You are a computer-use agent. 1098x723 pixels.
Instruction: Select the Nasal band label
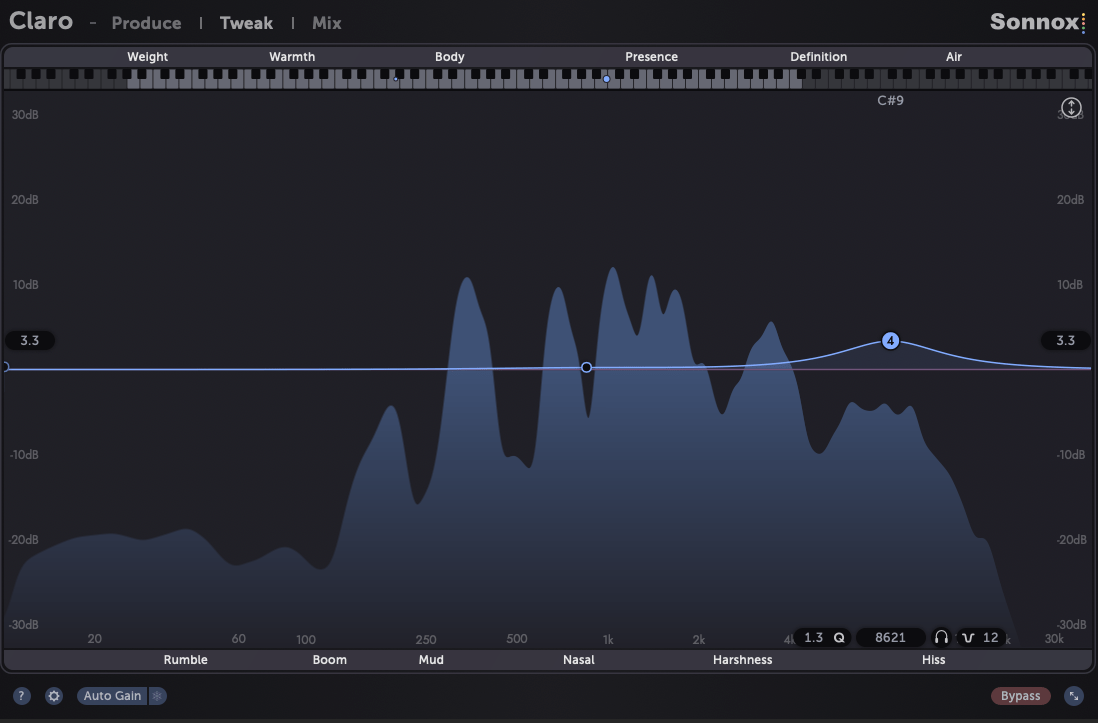[578, 660]
